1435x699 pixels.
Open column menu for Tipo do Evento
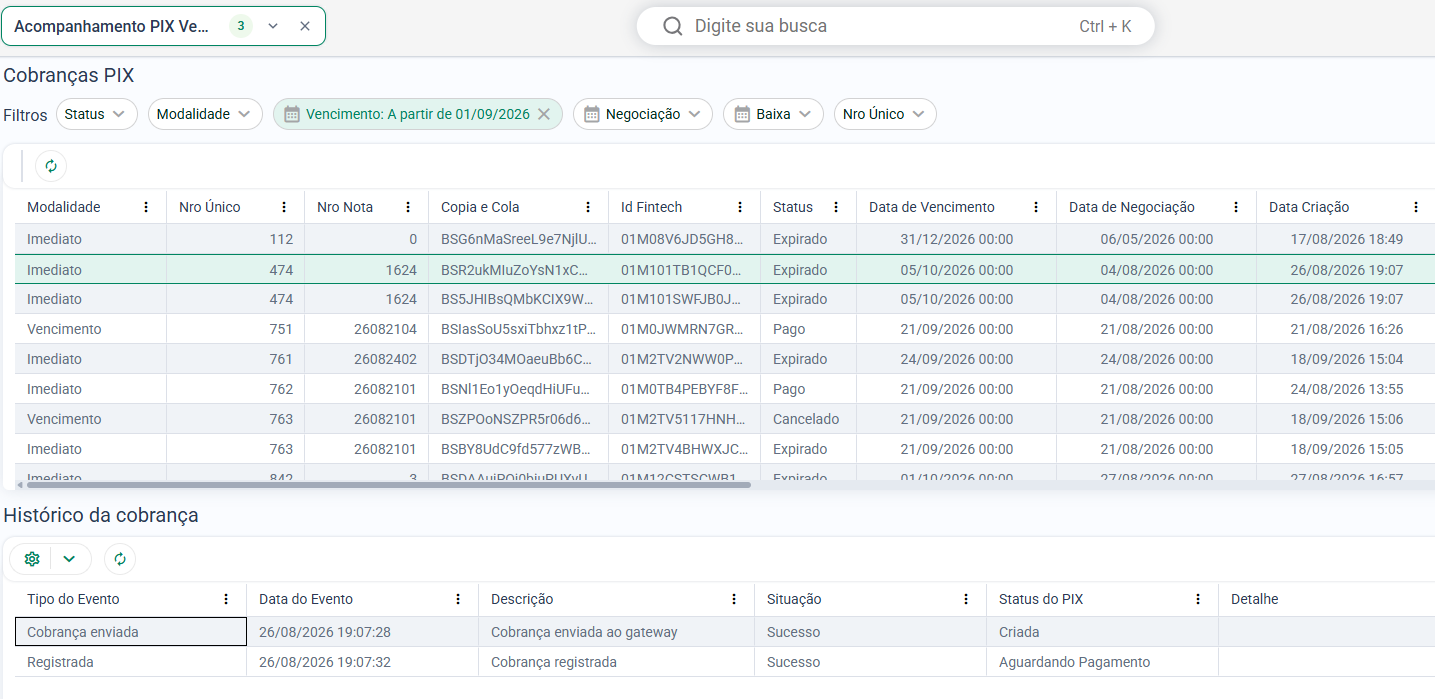pyautogui.click(x=226, y=599)
